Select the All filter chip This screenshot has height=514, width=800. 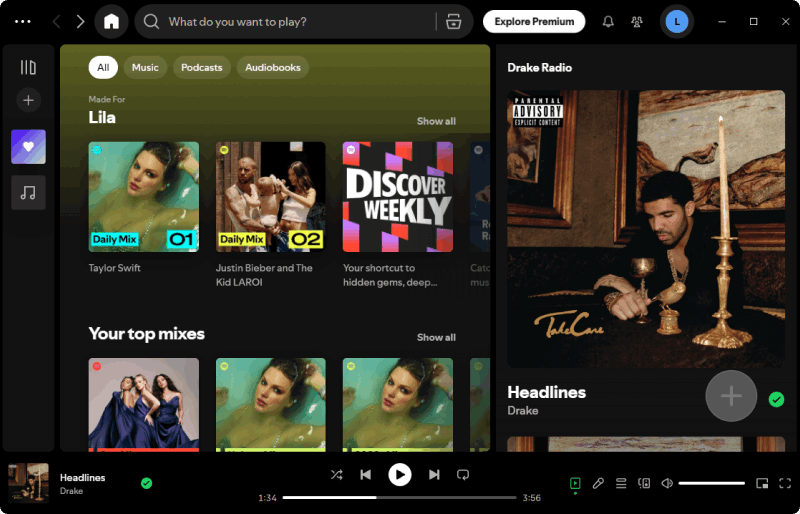103,67
